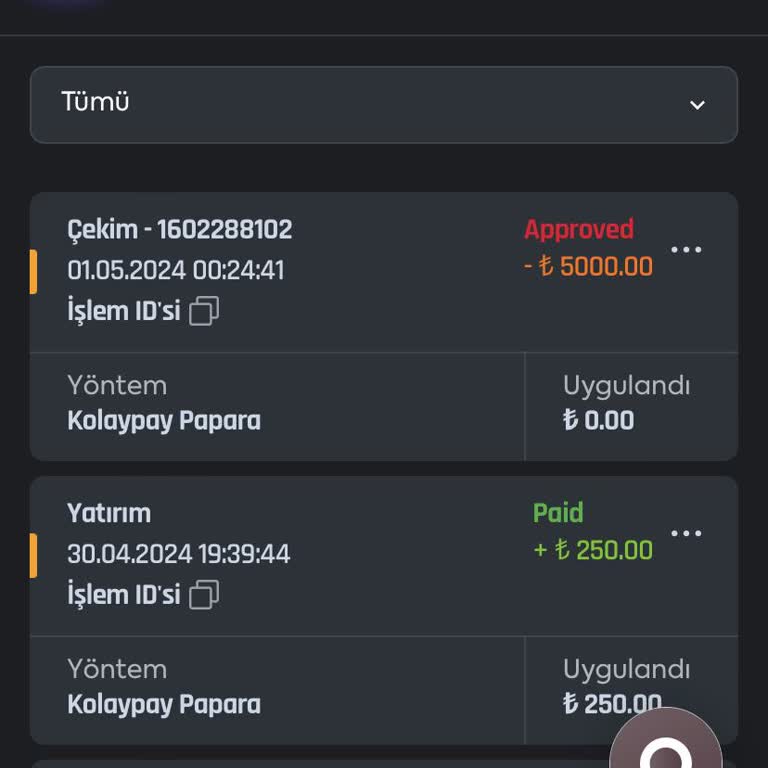Screen dimensions: 768x768
Task: Select the Çekim - 1602288102 title
Action: pyautogui.click(x=180, y=230)
